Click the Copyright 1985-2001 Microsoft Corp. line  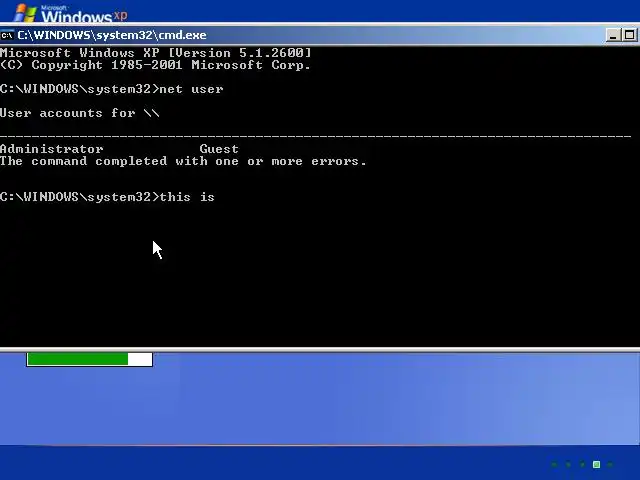pos(155,65)
